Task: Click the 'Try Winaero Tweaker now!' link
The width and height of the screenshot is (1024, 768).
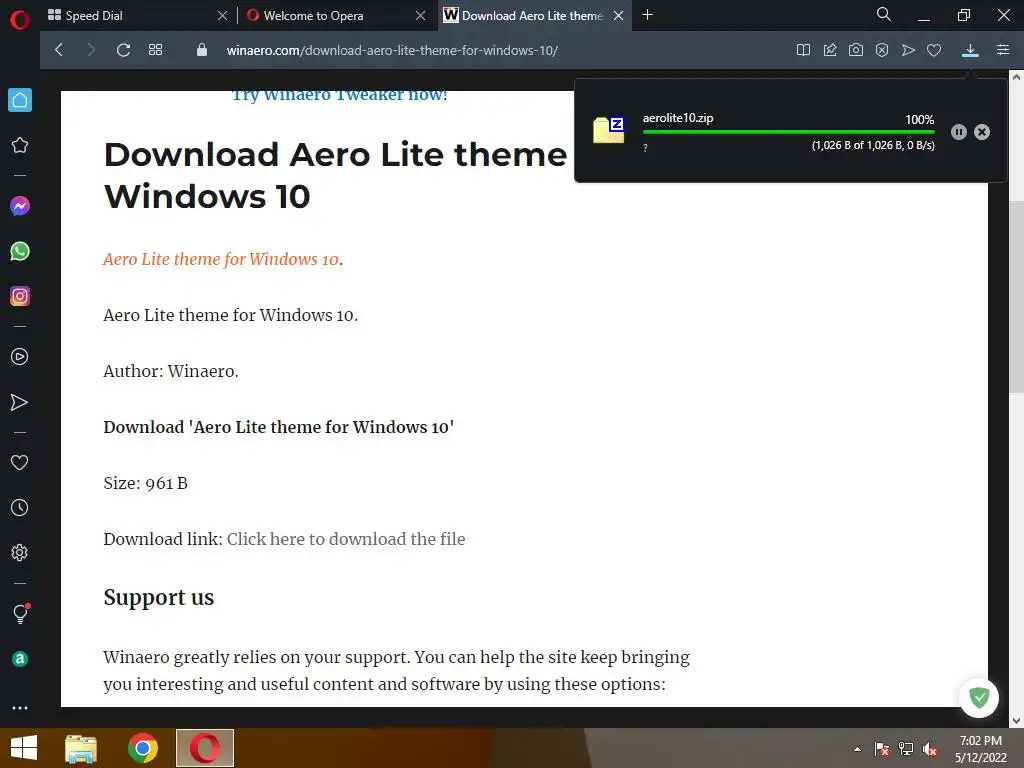Action: coord(340,95)
